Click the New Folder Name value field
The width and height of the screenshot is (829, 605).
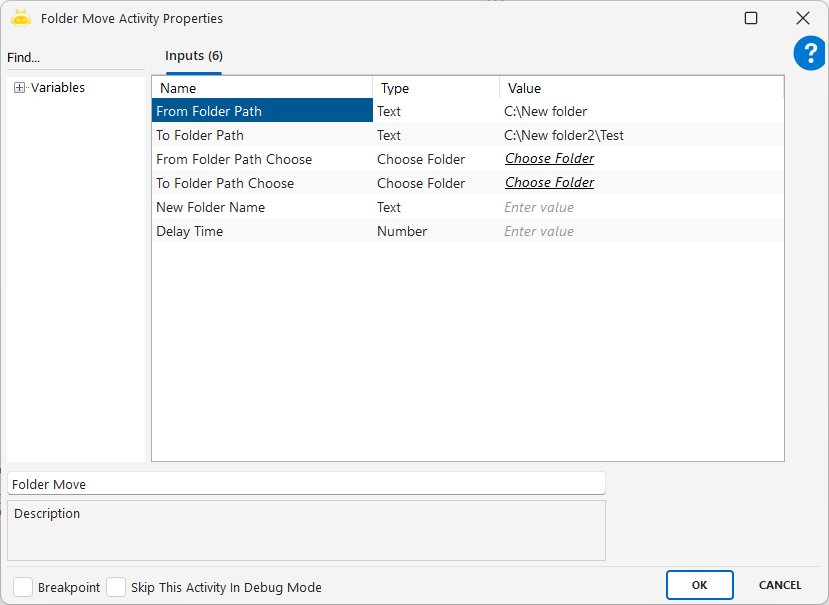pos(640,207)
